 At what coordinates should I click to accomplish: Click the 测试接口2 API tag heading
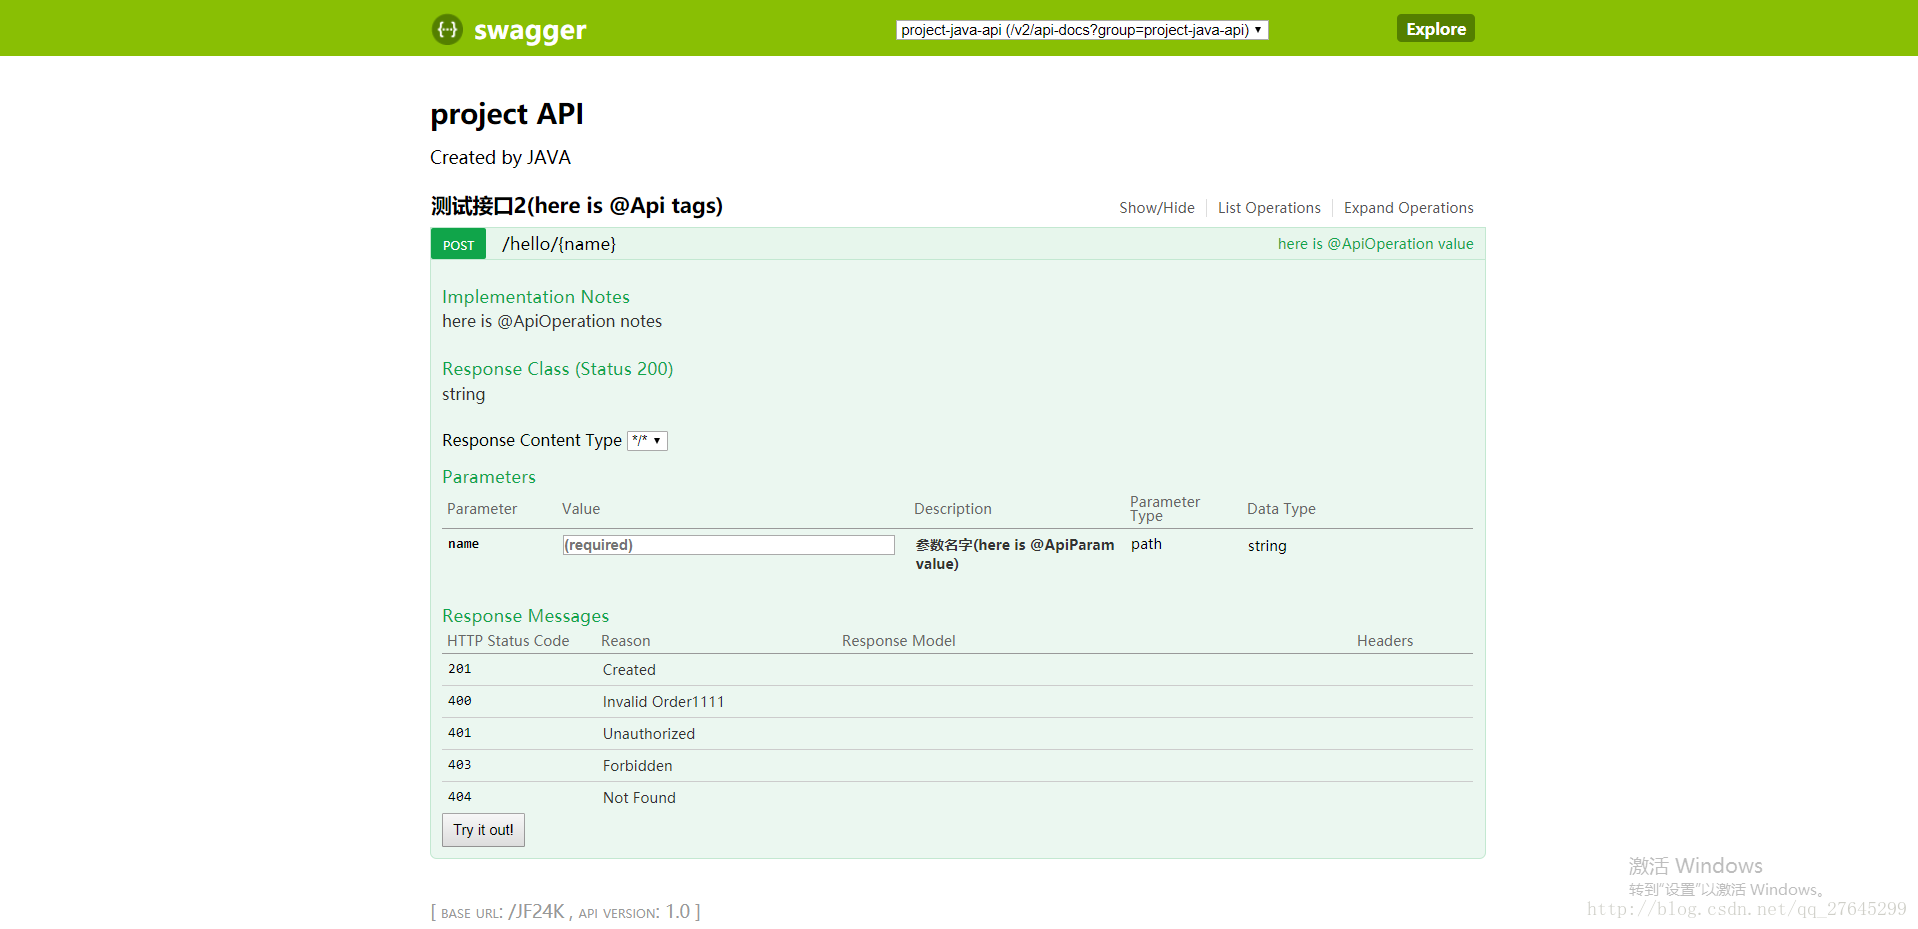click(576, 206)
